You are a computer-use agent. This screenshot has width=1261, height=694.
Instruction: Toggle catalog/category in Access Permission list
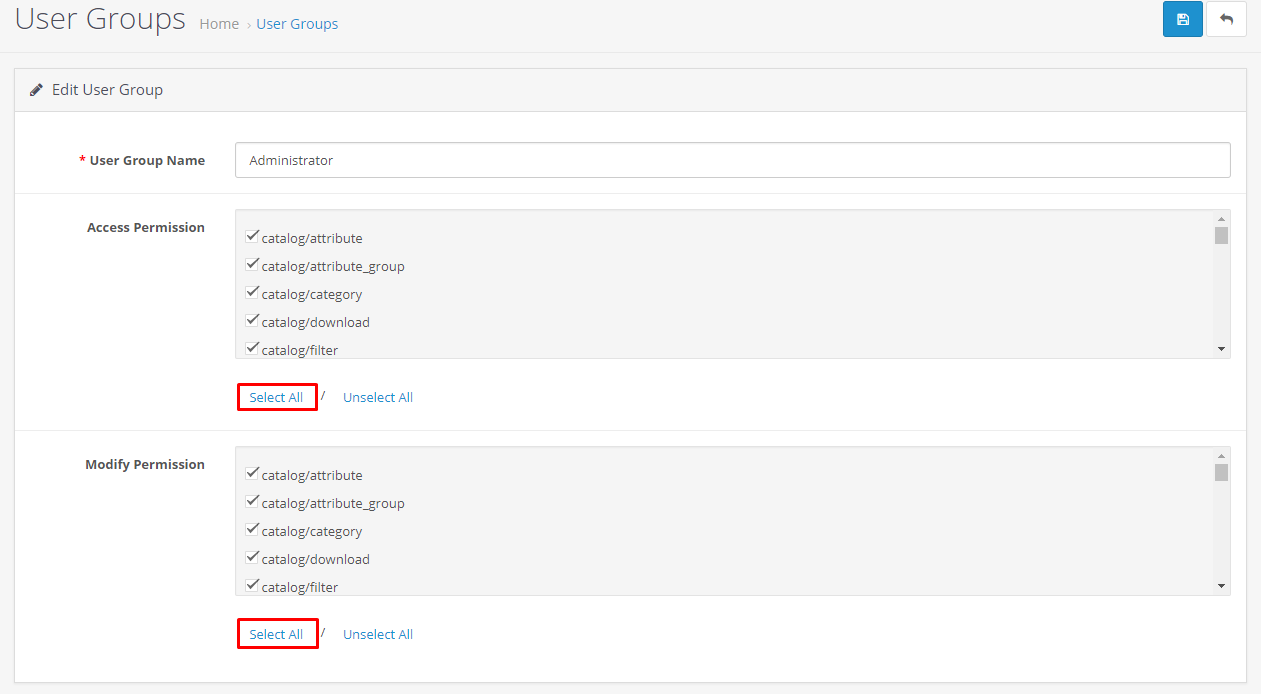252,293
